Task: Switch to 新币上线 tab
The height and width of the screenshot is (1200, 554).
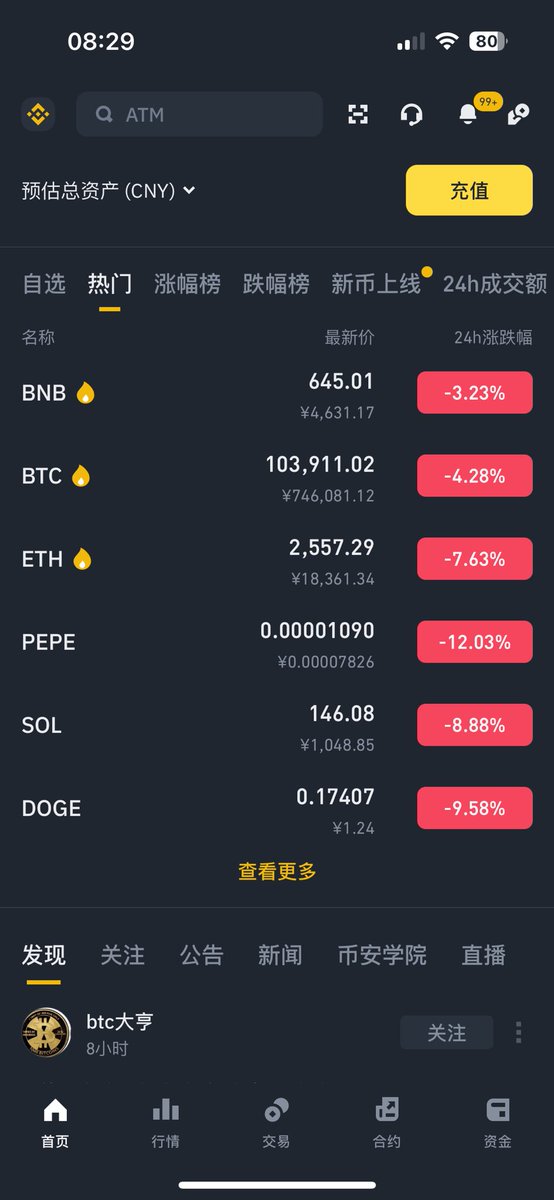Action: coord(376,284)
